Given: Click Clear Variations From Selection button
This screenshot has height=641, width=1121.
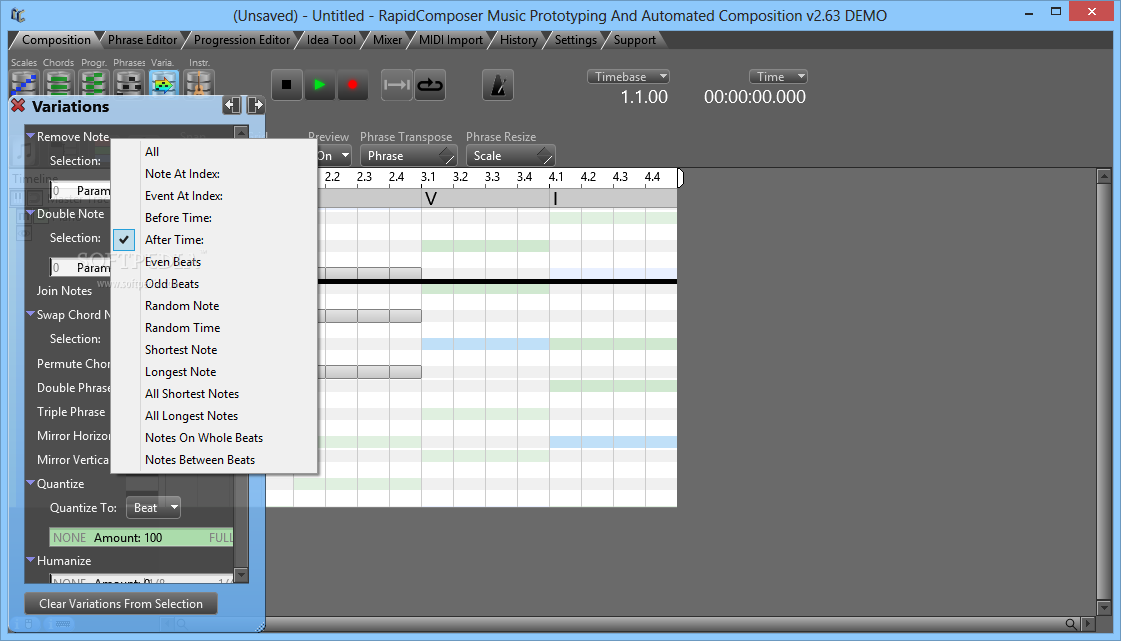Looking at the screenshot, I should (x=121, y=604).
